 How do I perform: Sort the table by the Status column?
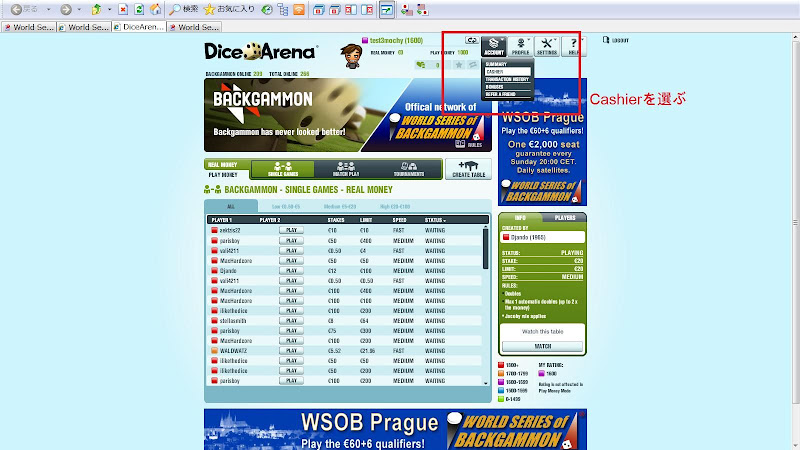coord(435,220)
